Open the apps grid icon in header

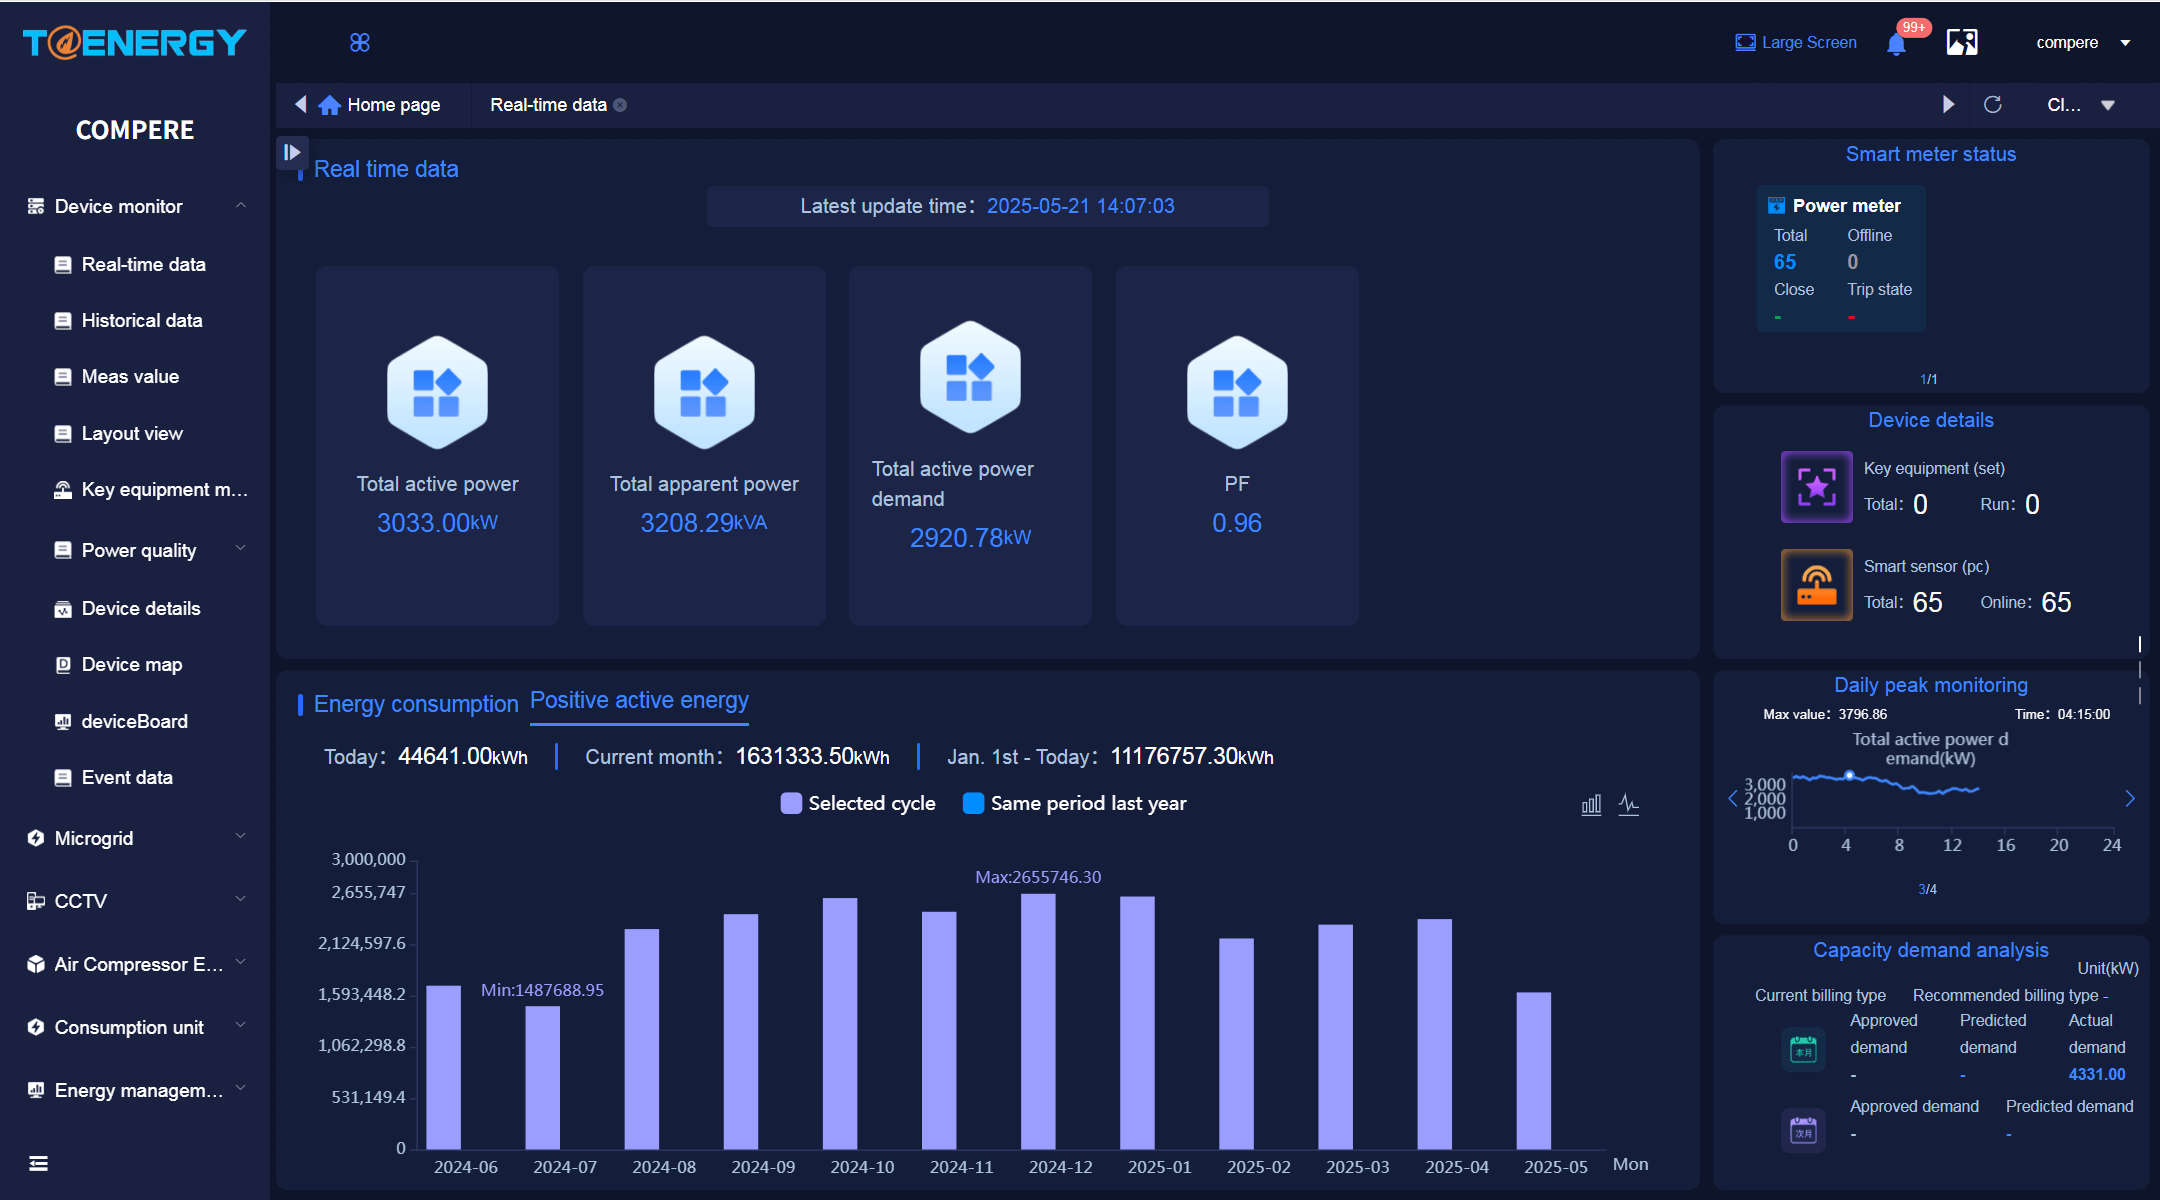[x=360, y=42]
